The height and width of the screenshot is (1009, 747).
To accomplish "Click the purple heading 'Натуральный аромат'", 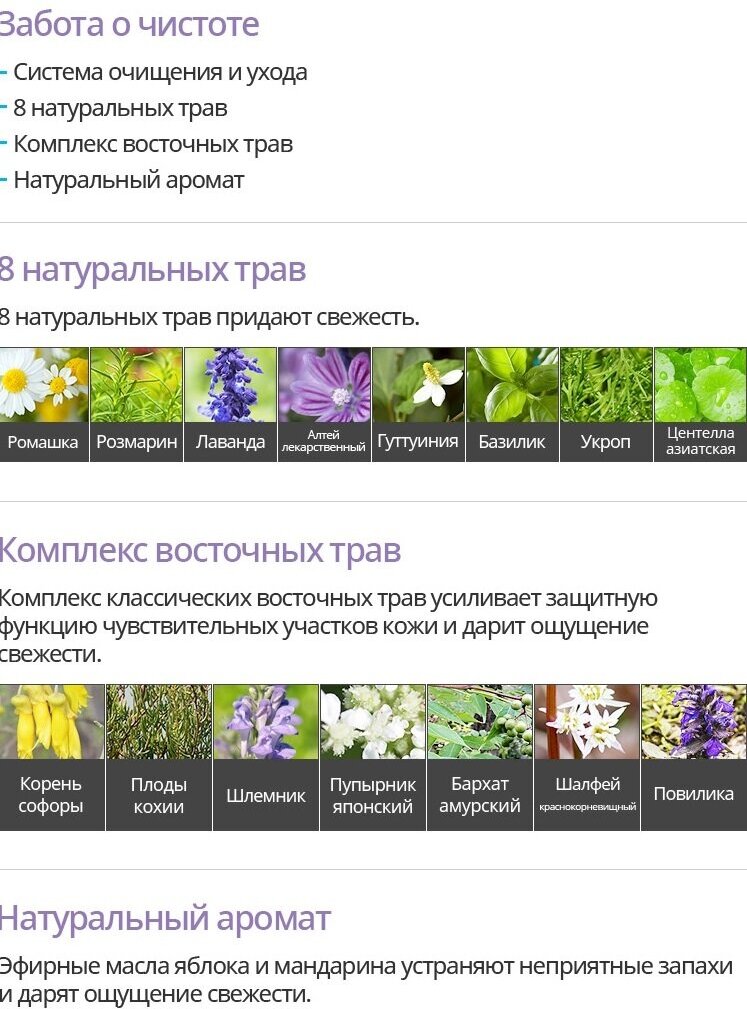I will (165, 919).
